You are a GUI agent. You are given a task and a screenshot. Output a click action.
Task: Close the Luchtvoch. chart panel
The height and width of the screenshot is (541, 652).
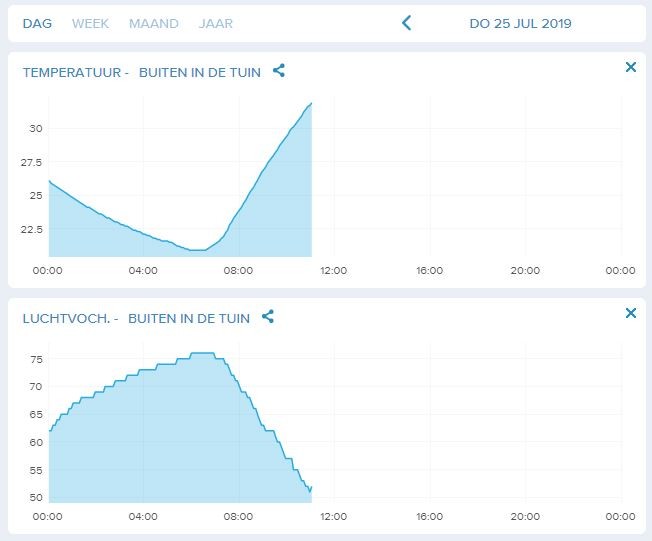pos(631,313)
